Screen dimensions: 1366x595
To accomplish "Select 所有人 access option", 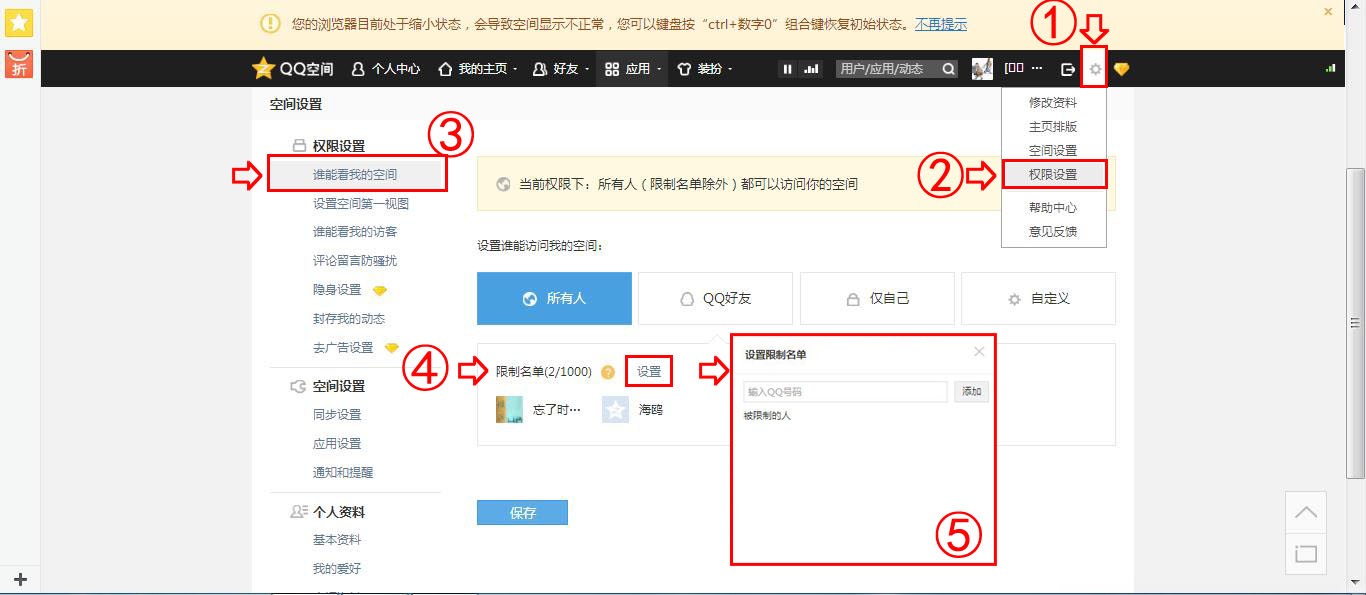I will click(x=554, y=298).
